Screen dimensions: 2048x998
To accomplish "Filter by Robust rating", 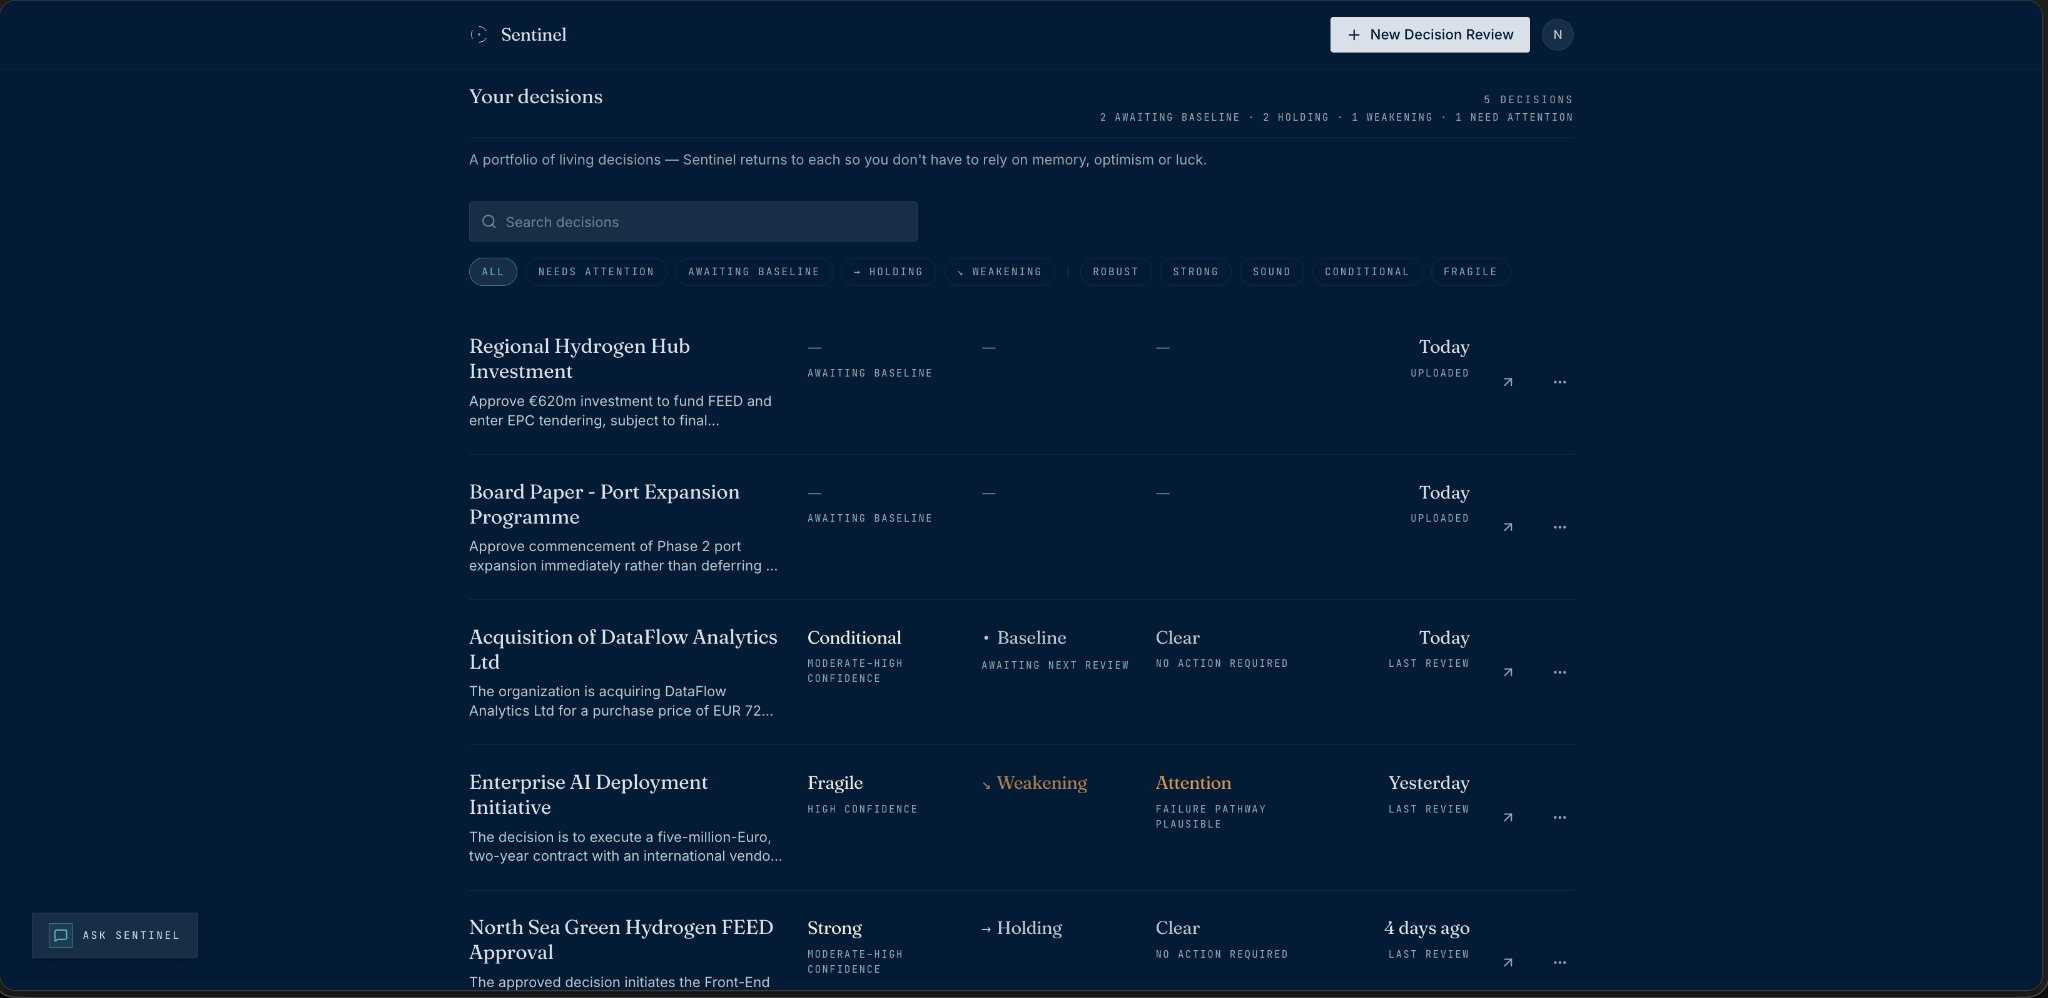I will [1115, 272].
